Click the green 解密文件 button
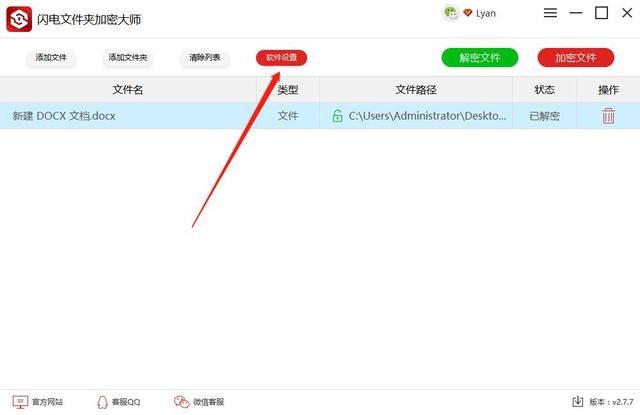Viewport: 640px width, 415px height. click(x=480, y=58)
